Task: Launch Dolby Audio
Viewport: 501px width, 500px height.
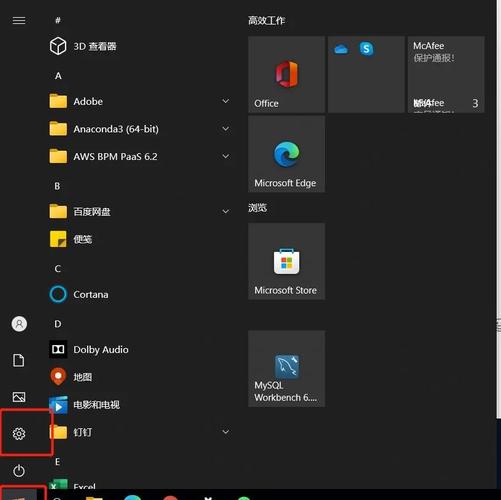Action: click(89, 350)
